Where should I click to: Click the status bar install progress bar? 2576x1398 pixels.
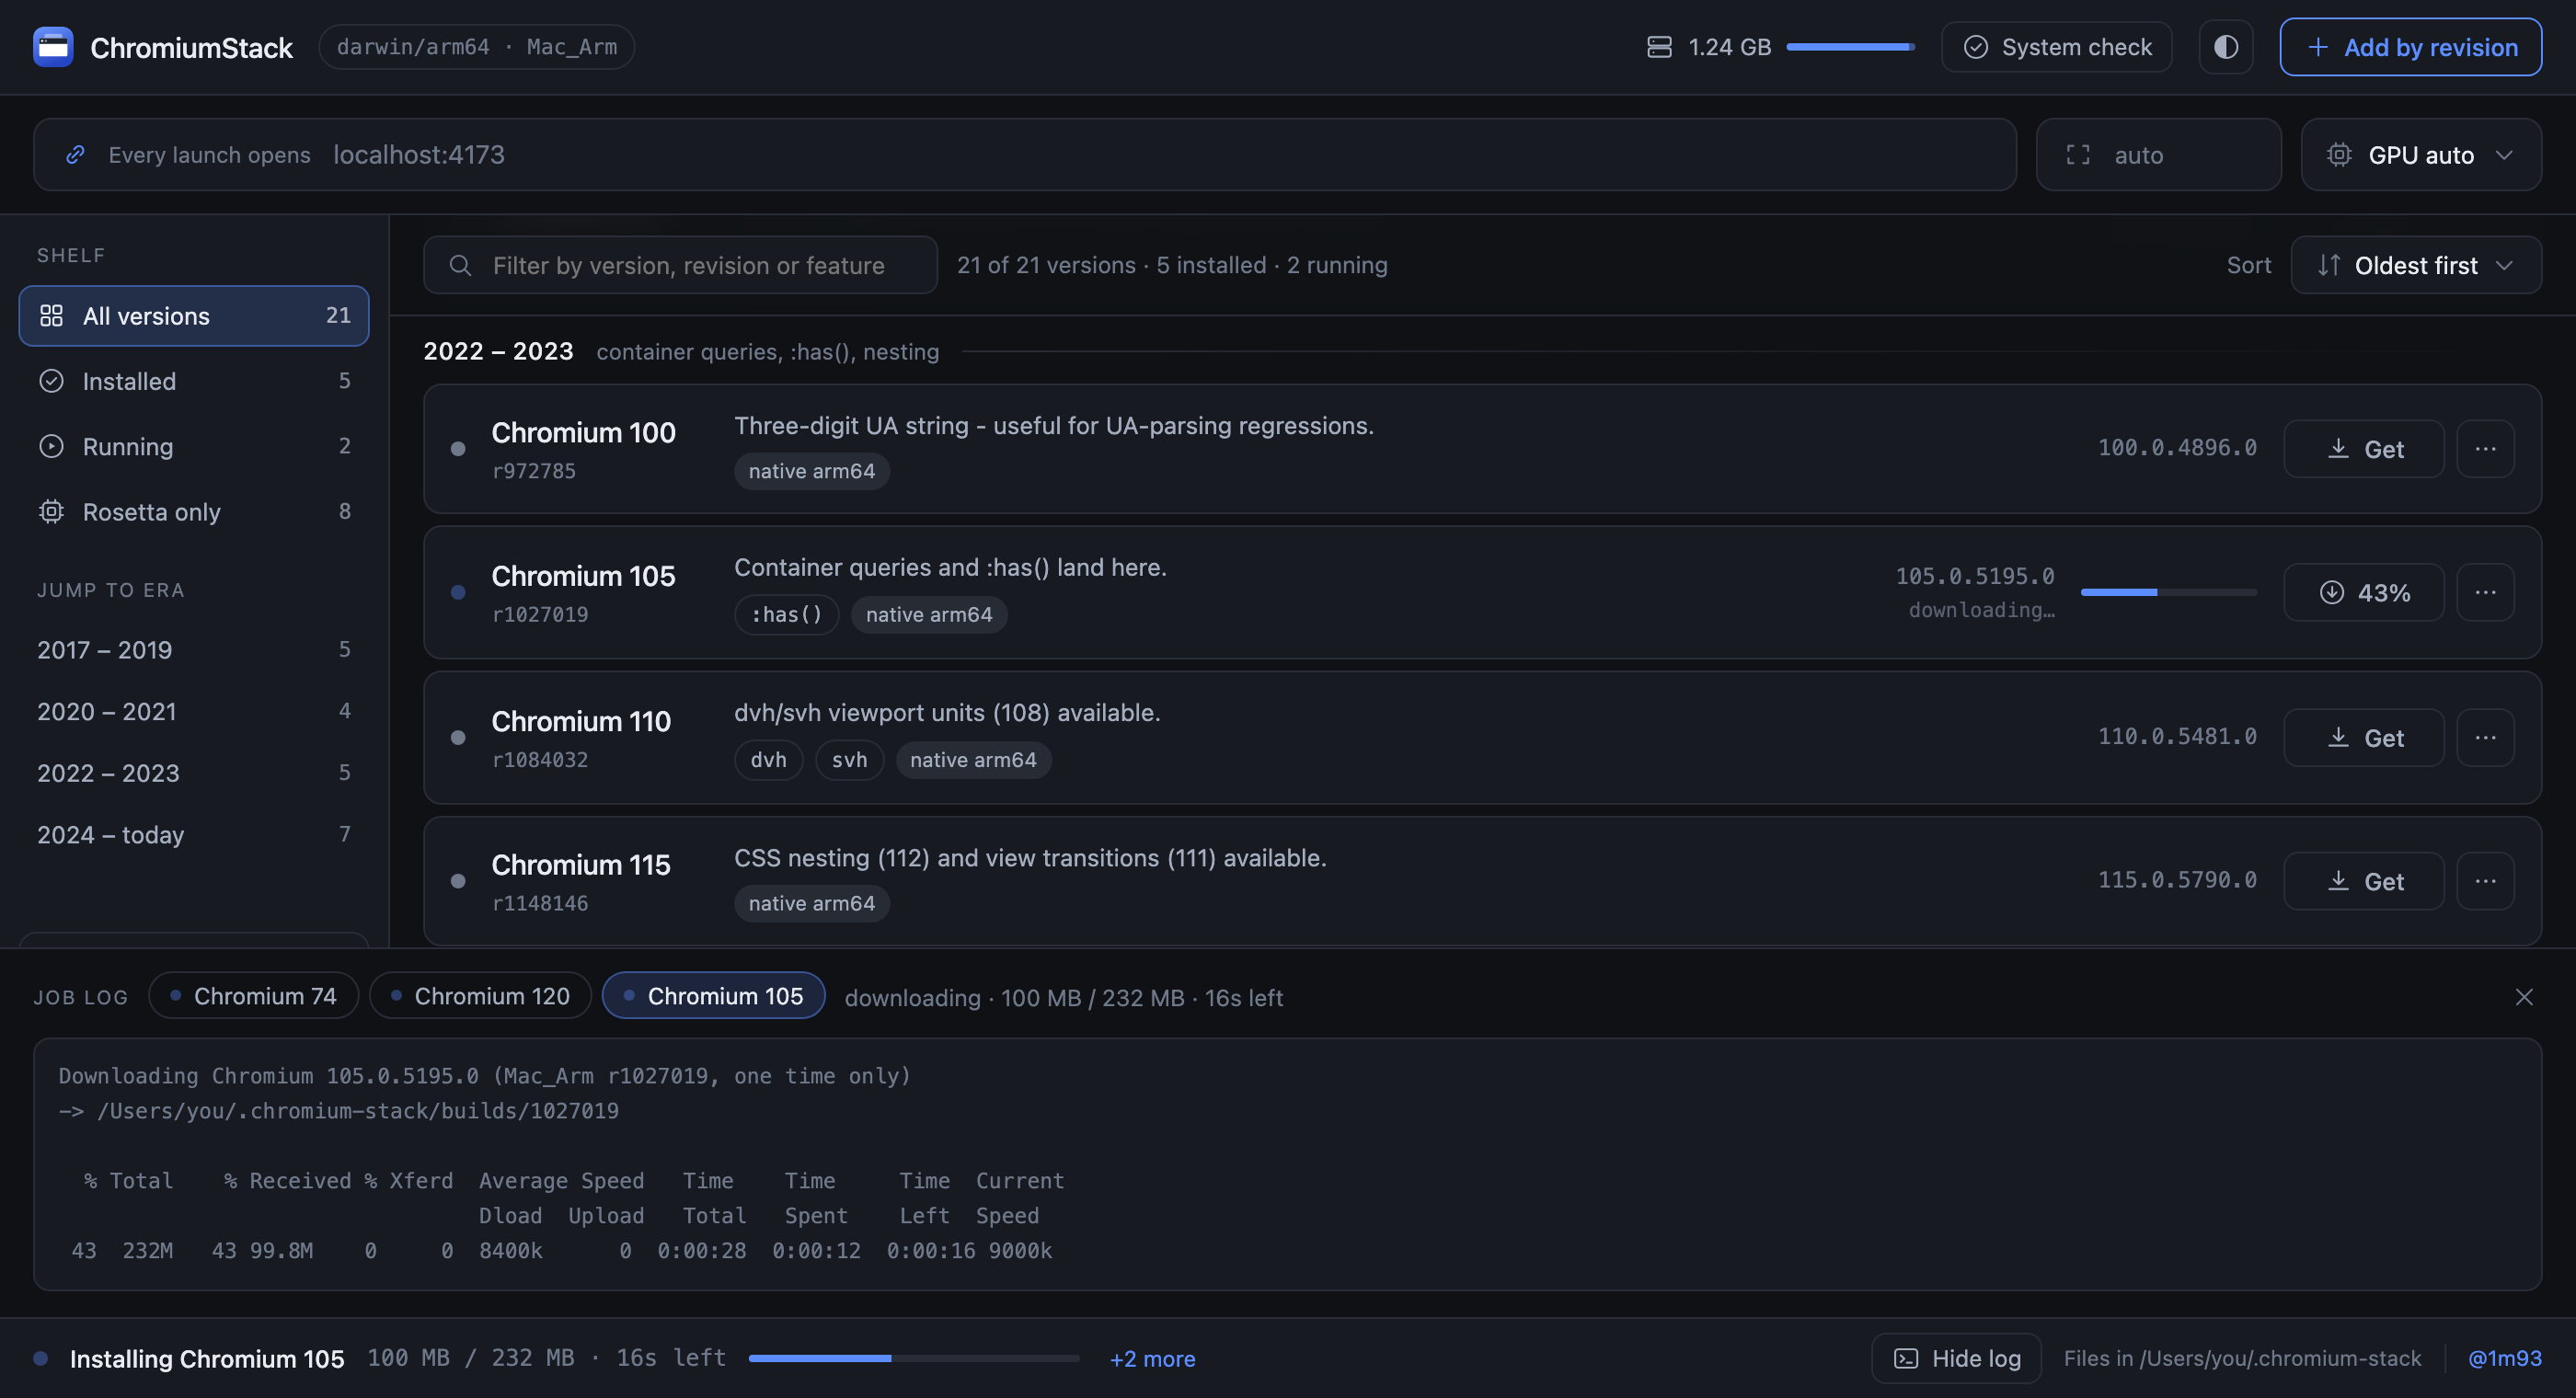tap(914, 1358)
